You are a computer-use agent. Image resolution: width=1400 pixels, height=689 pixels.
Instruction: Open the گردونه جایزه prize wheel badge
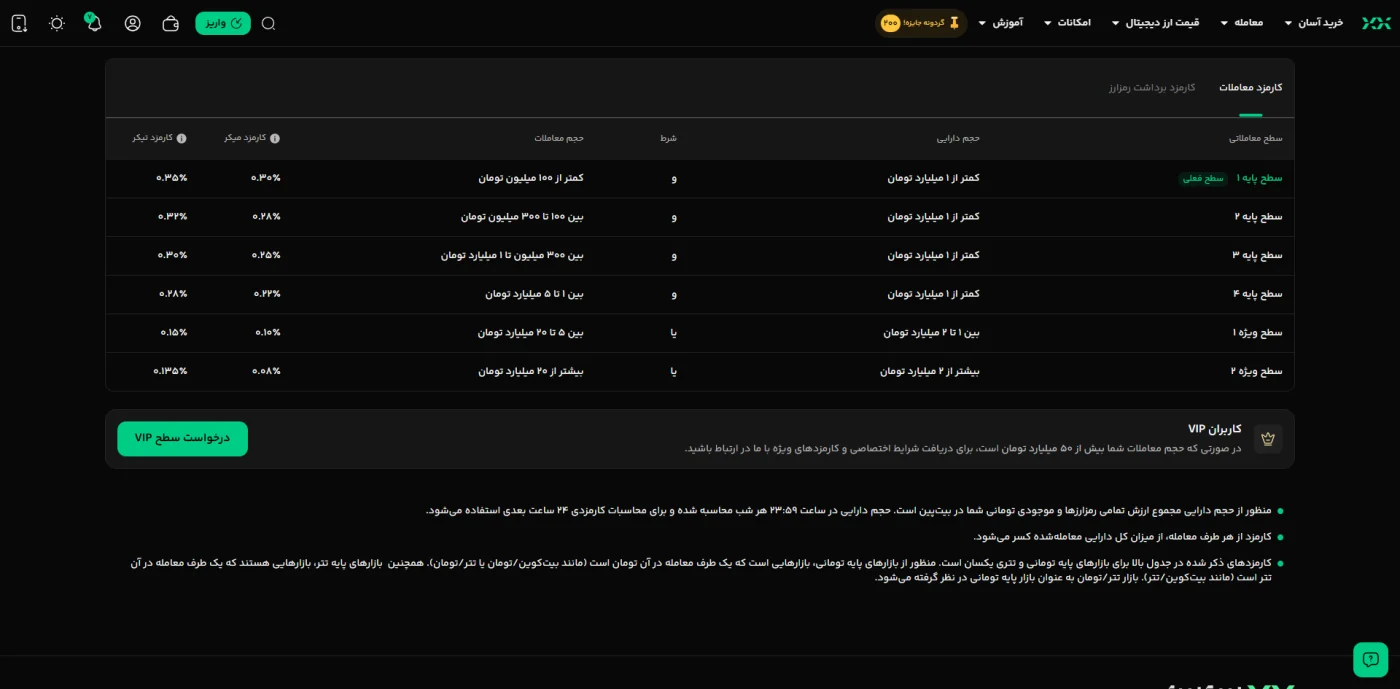tap(921, 23)
